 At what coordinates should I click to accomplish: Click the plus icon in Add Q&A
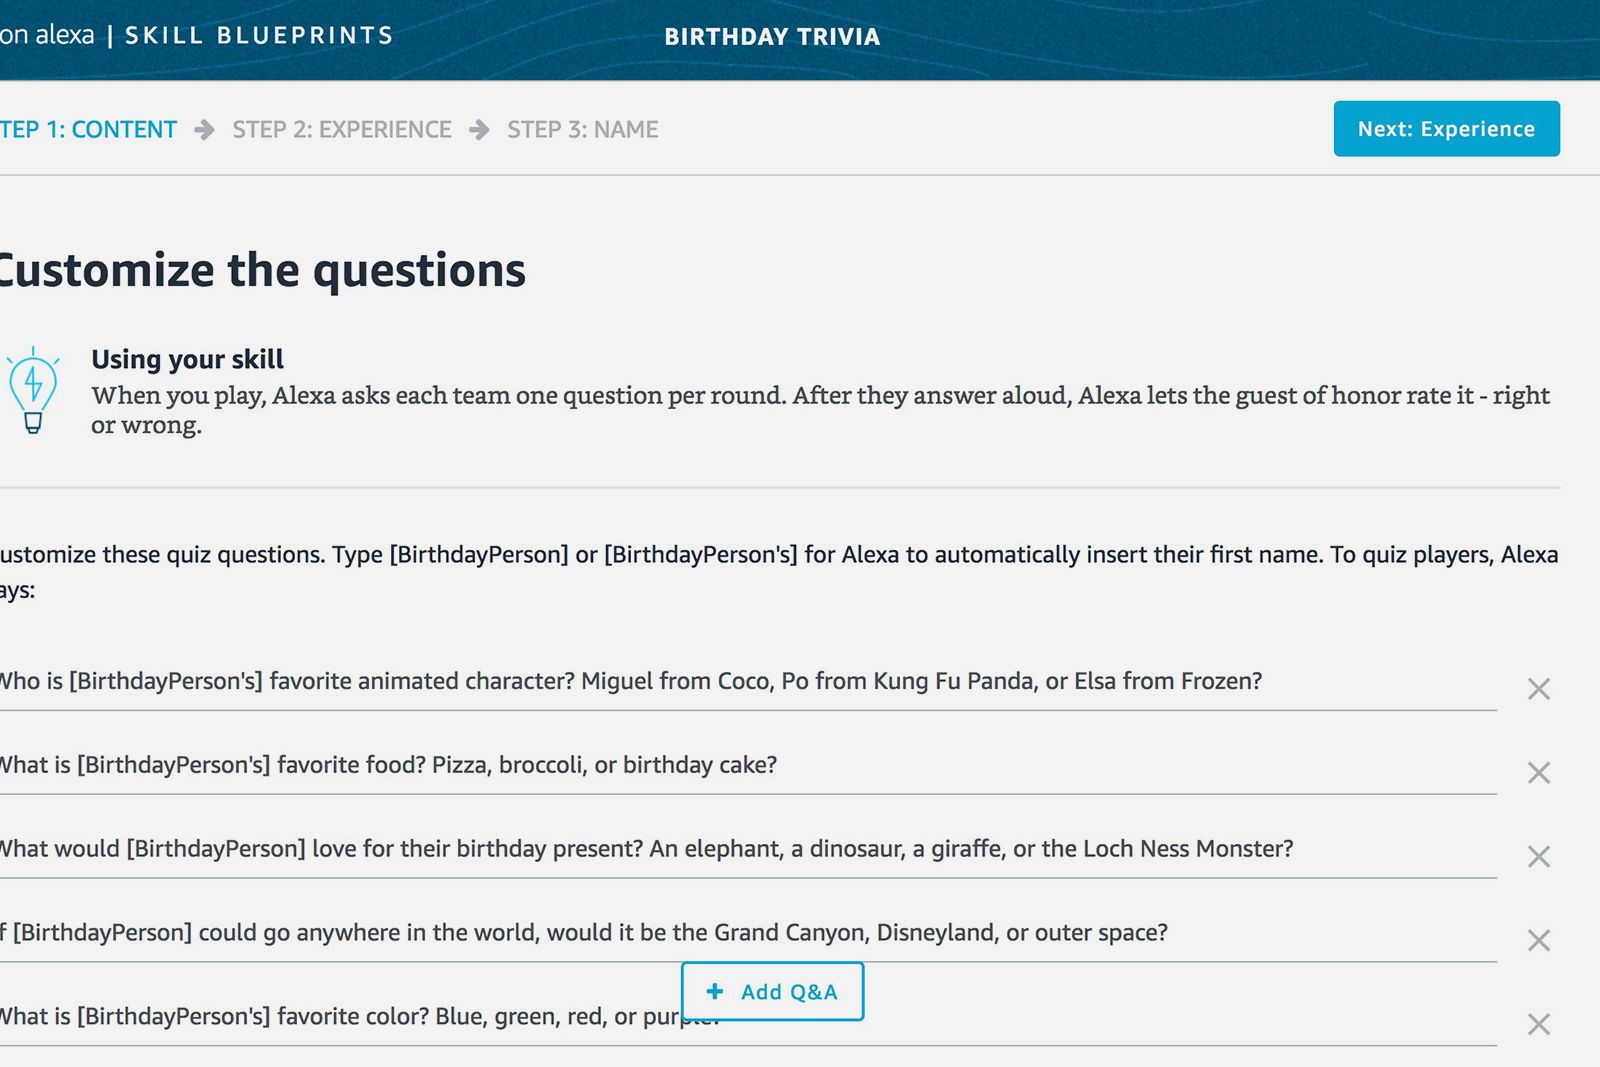pyautogui.click(x=715, y=991)
